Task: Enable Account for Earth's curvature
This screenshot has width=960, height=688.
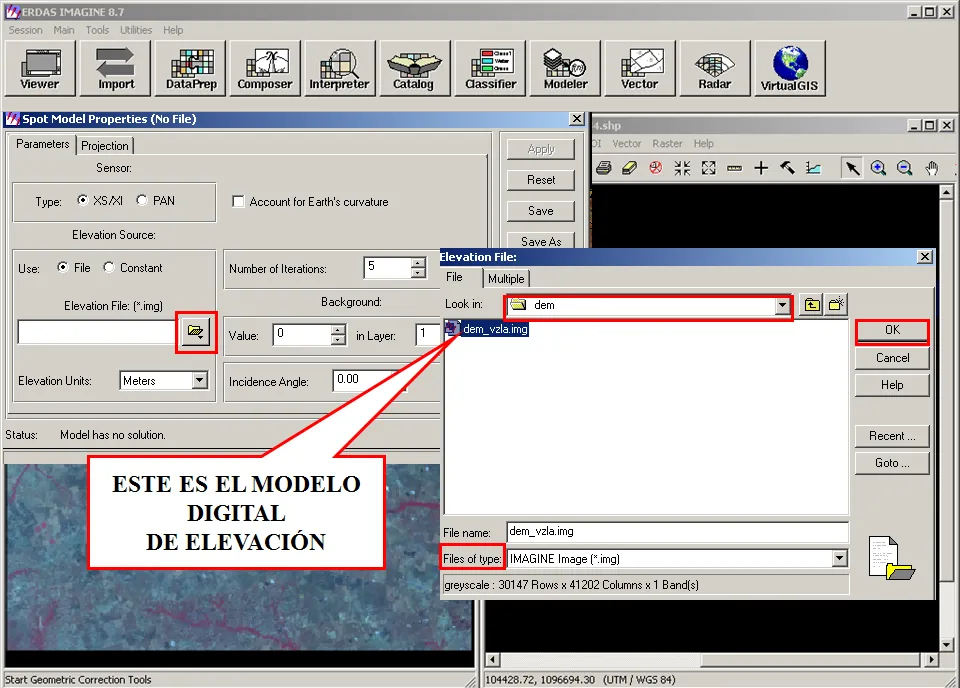Action: [x=238, y=201]
